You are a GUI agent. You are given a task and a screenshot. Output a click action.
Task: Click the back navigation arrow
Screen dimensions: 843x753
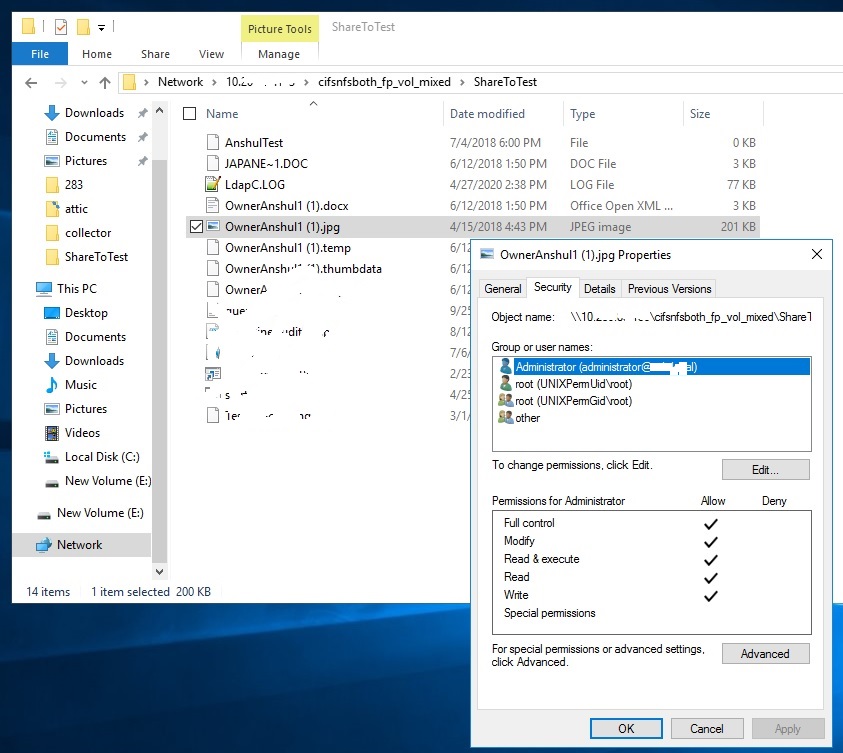pyautogui.click(x=31, y=83)
